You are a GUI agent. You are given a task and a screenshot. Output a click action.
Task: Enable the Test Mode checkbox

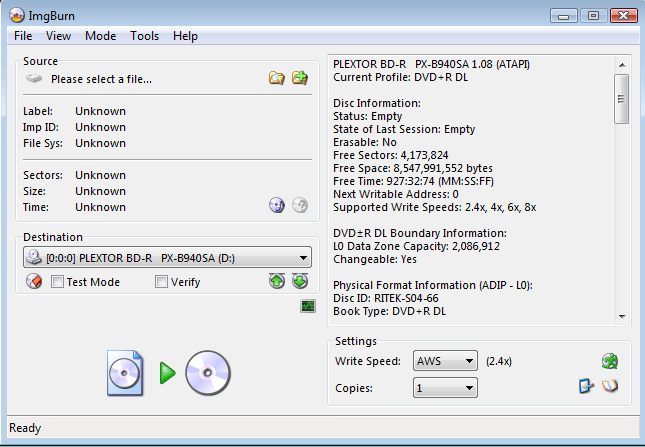tap(57, 282)
